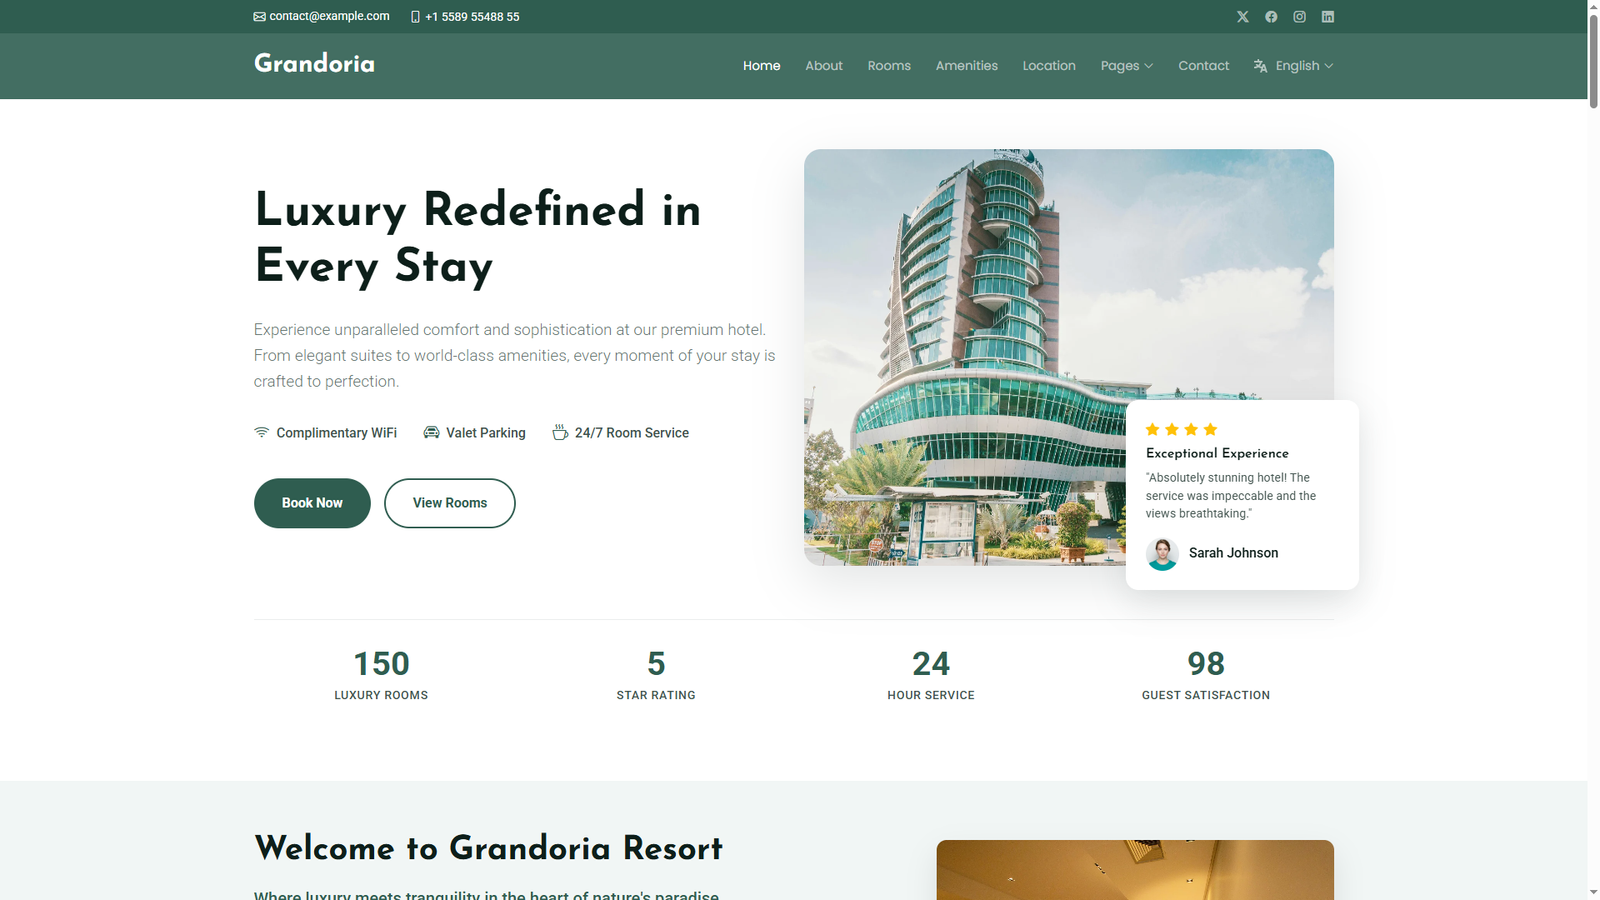Click the translate icon next to English
The height and width of the screenshot is (900, 1600).
[1260, 66]
